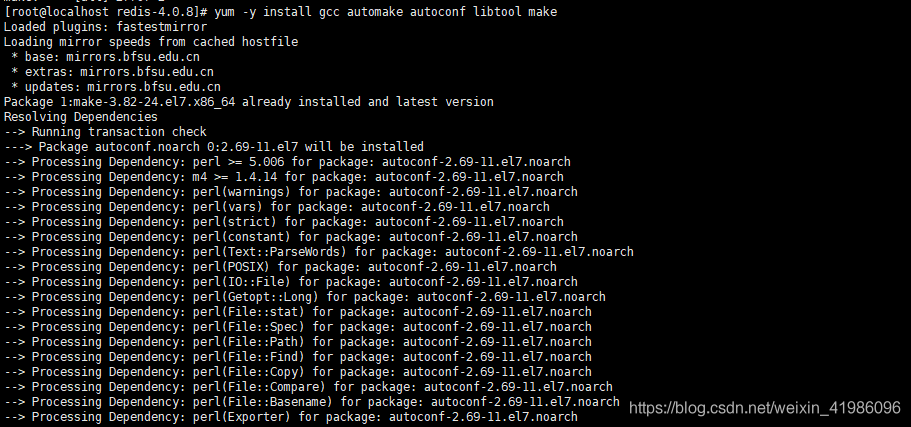Click the perl(File::Compare) dependency line

point(308,387)
